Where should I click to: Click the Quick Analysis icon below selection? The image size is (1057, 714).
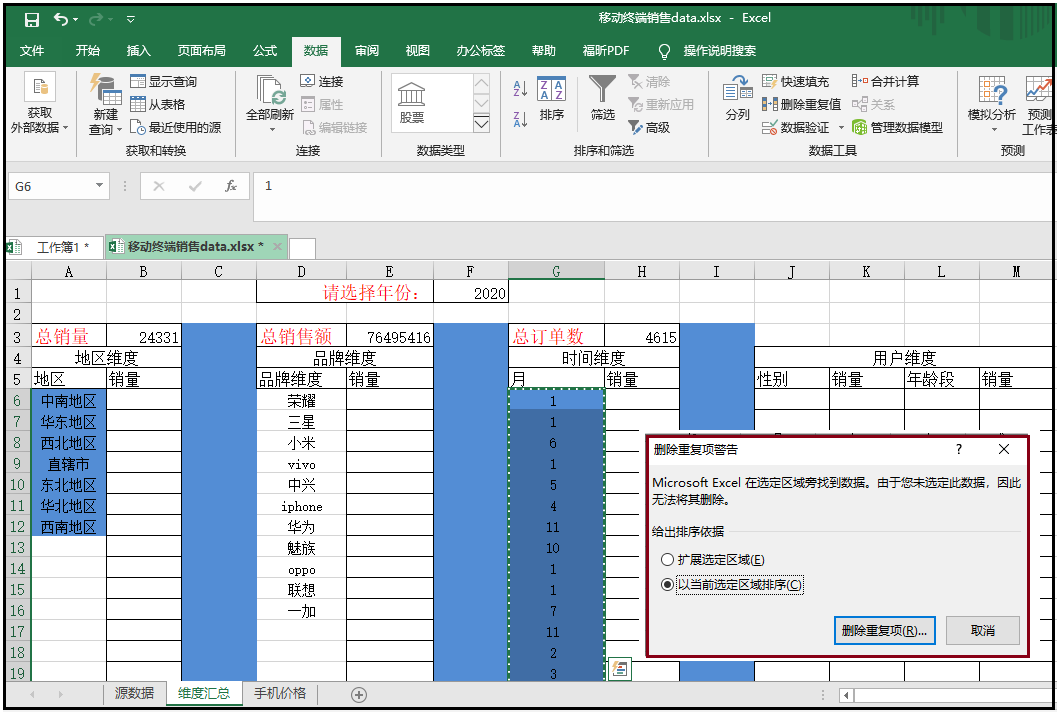620,669
